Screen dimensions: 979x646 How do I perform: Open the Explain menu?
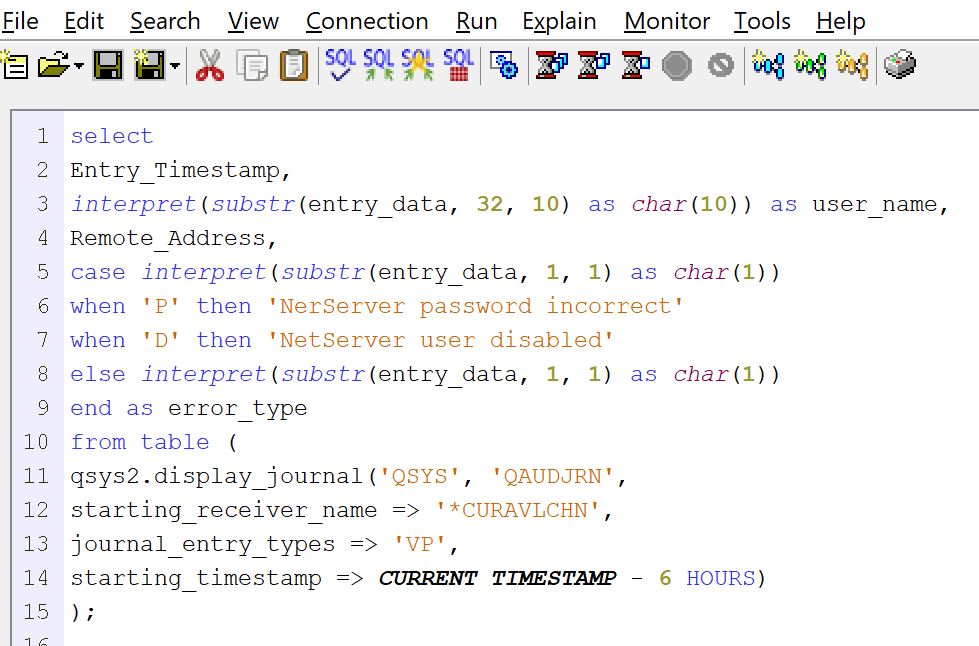tap(559, 21)
